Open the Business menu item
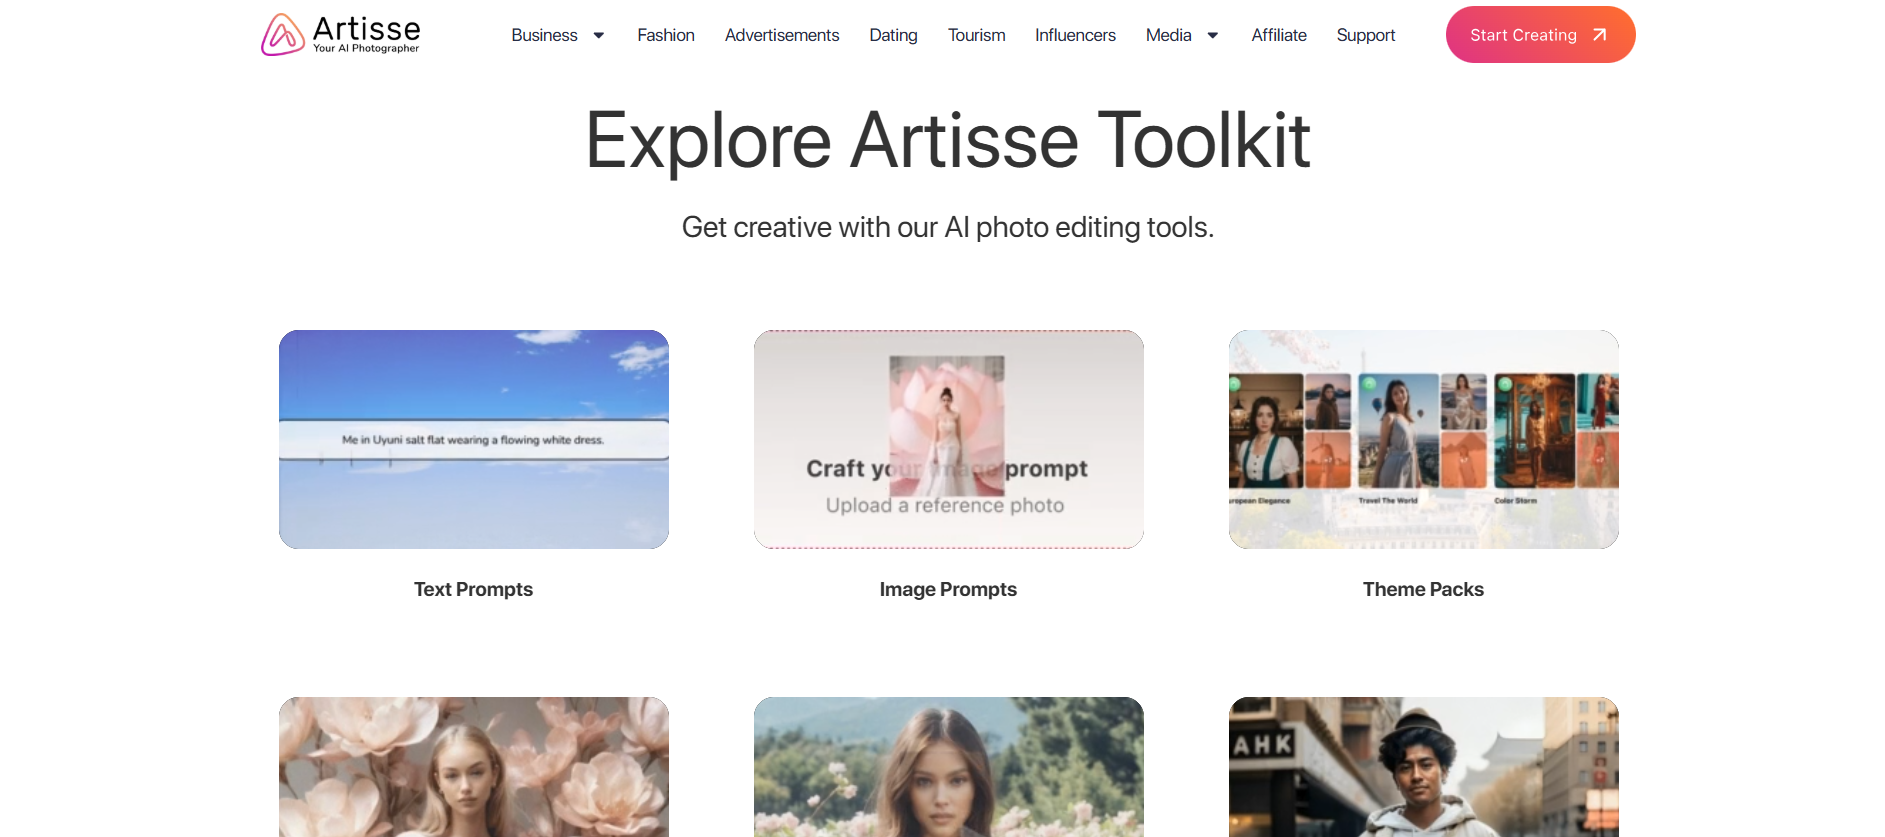The width and height of the screenshot is (1885, 837). pos(544,36)
